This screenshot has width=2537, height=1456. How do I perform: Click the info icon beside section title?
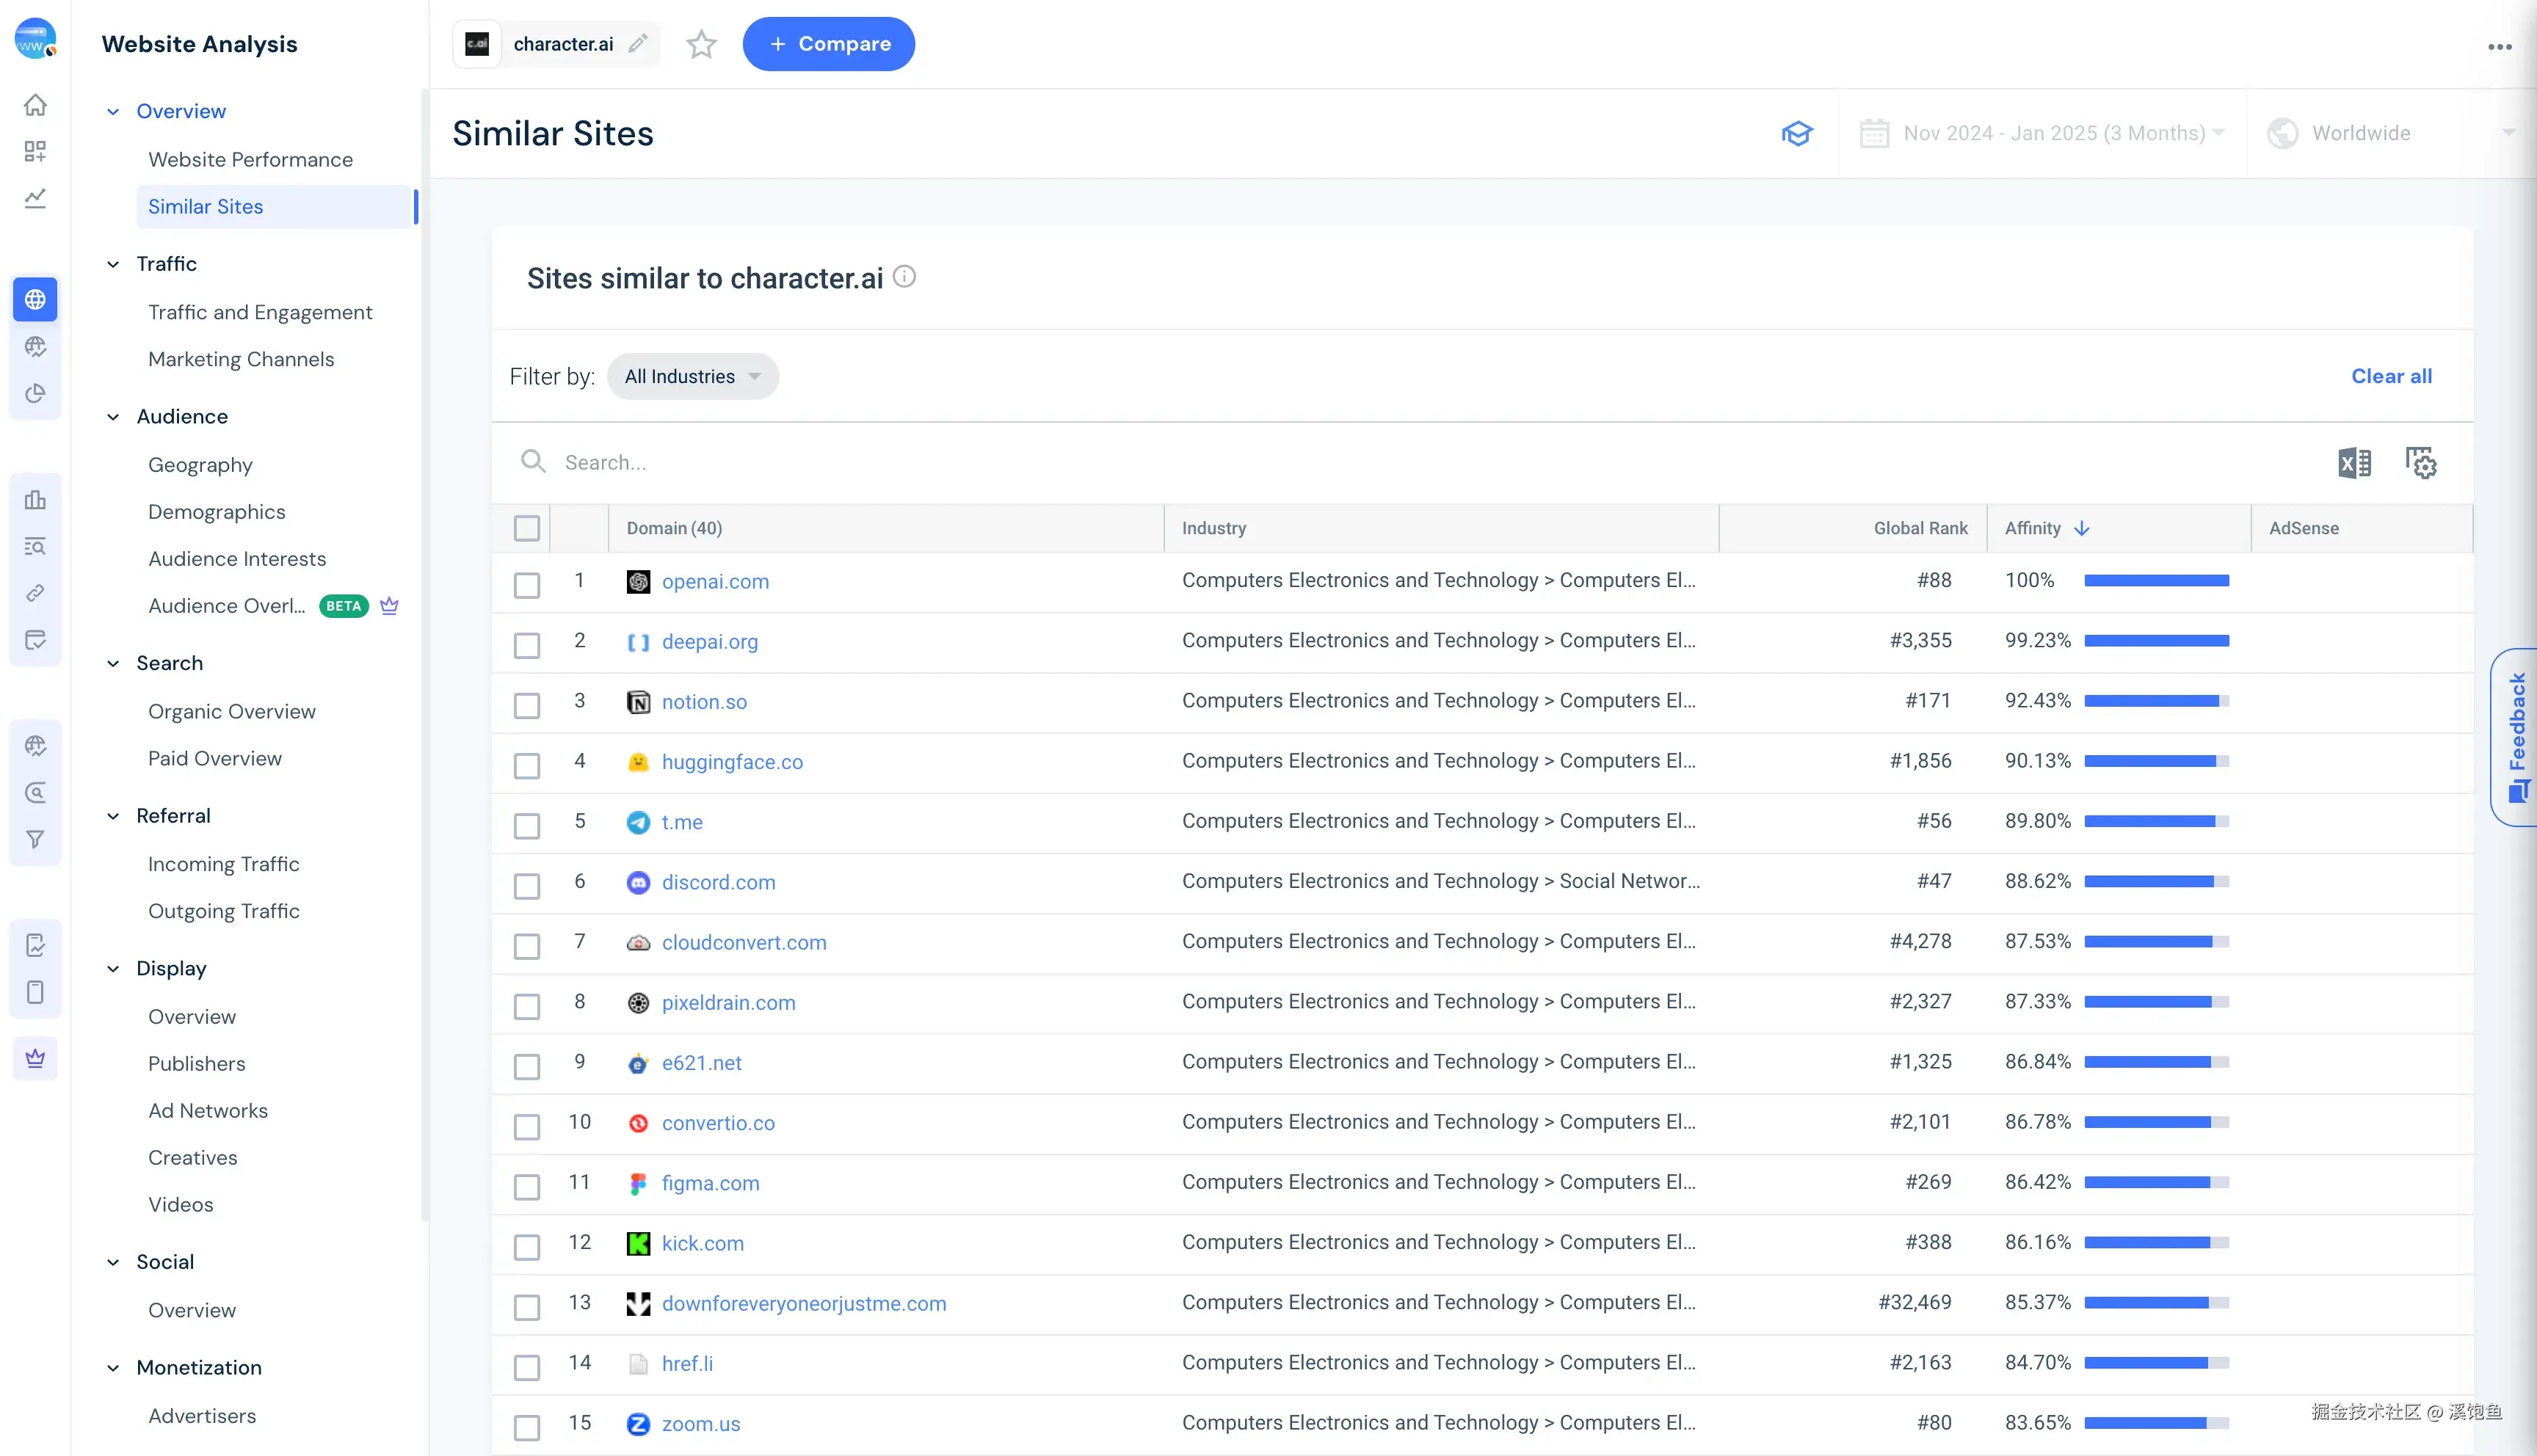[x=904, y=277]
